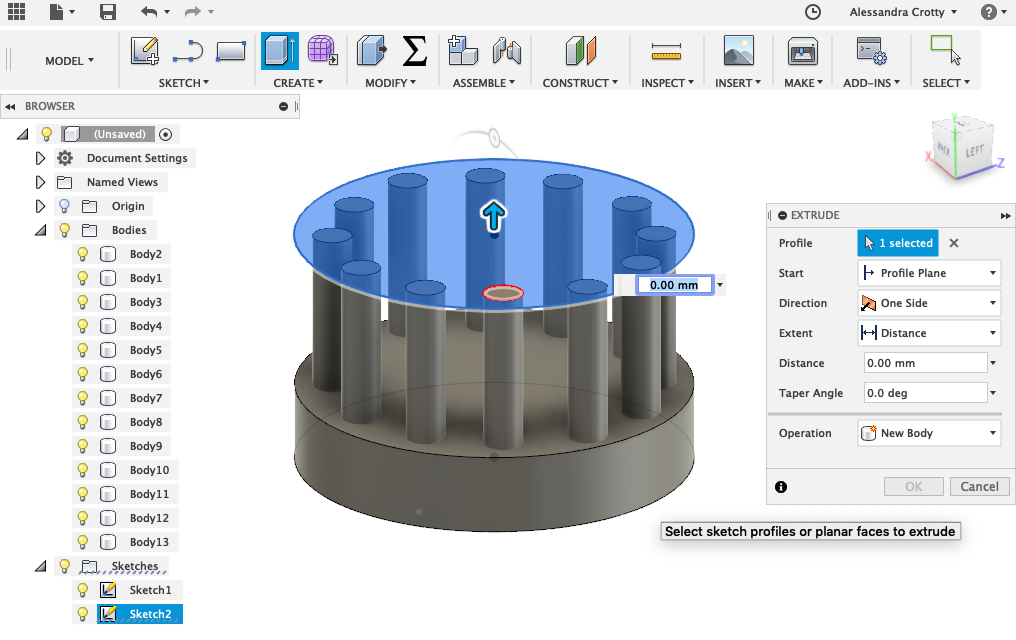The height and width of the screenshot is (640, 1016).
Task: Select Body7 in the browser
Action: [145, 398]
